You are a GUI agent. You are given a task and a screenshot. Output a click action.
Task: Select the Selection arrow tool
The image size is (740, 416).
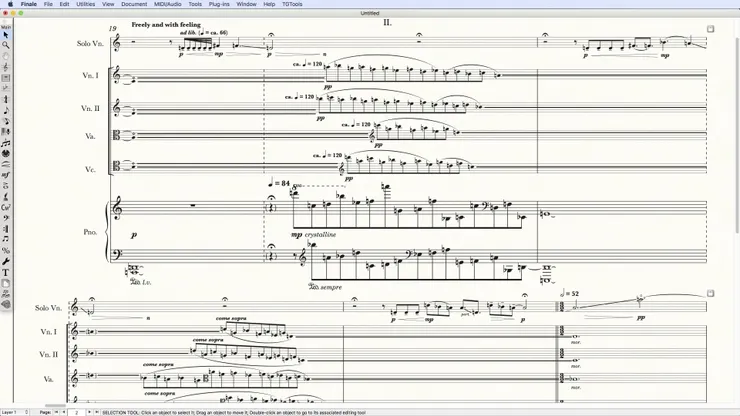[6, 35]
